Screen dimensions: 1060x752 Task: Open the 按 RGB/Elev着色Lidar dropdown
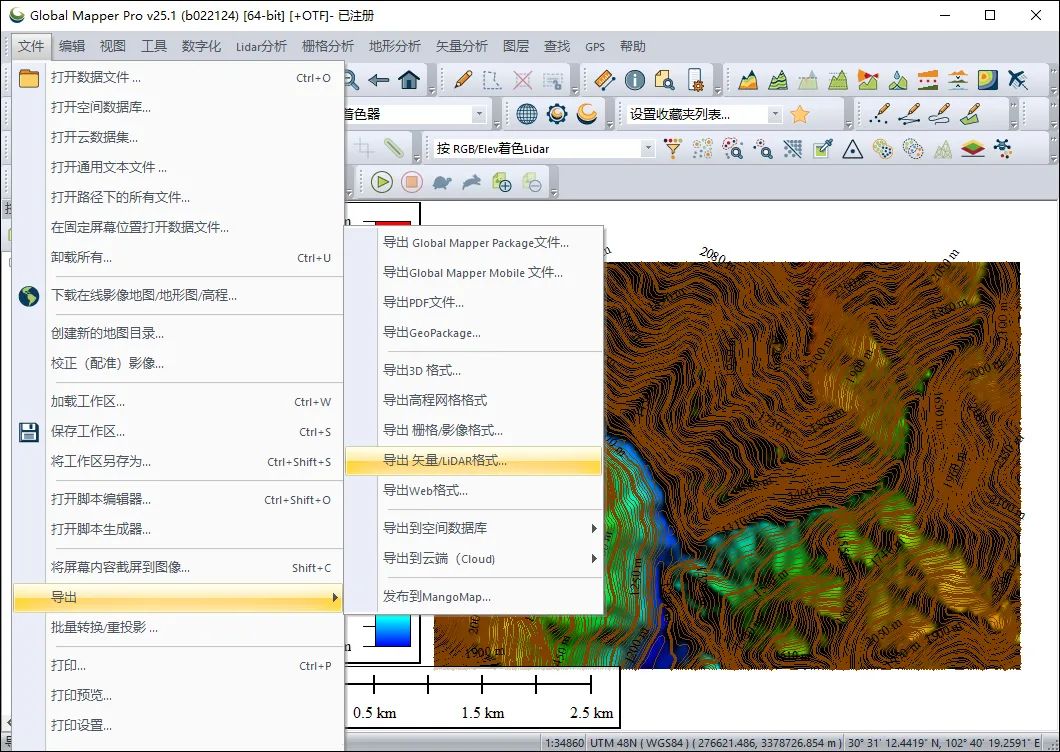coord(648,148)
